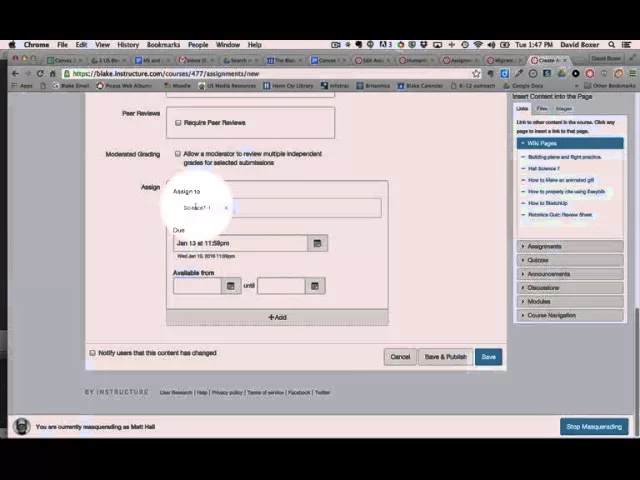Switch to the Edit Assignment browser tab
The image size is (640, 480).
tap(372, 60)
